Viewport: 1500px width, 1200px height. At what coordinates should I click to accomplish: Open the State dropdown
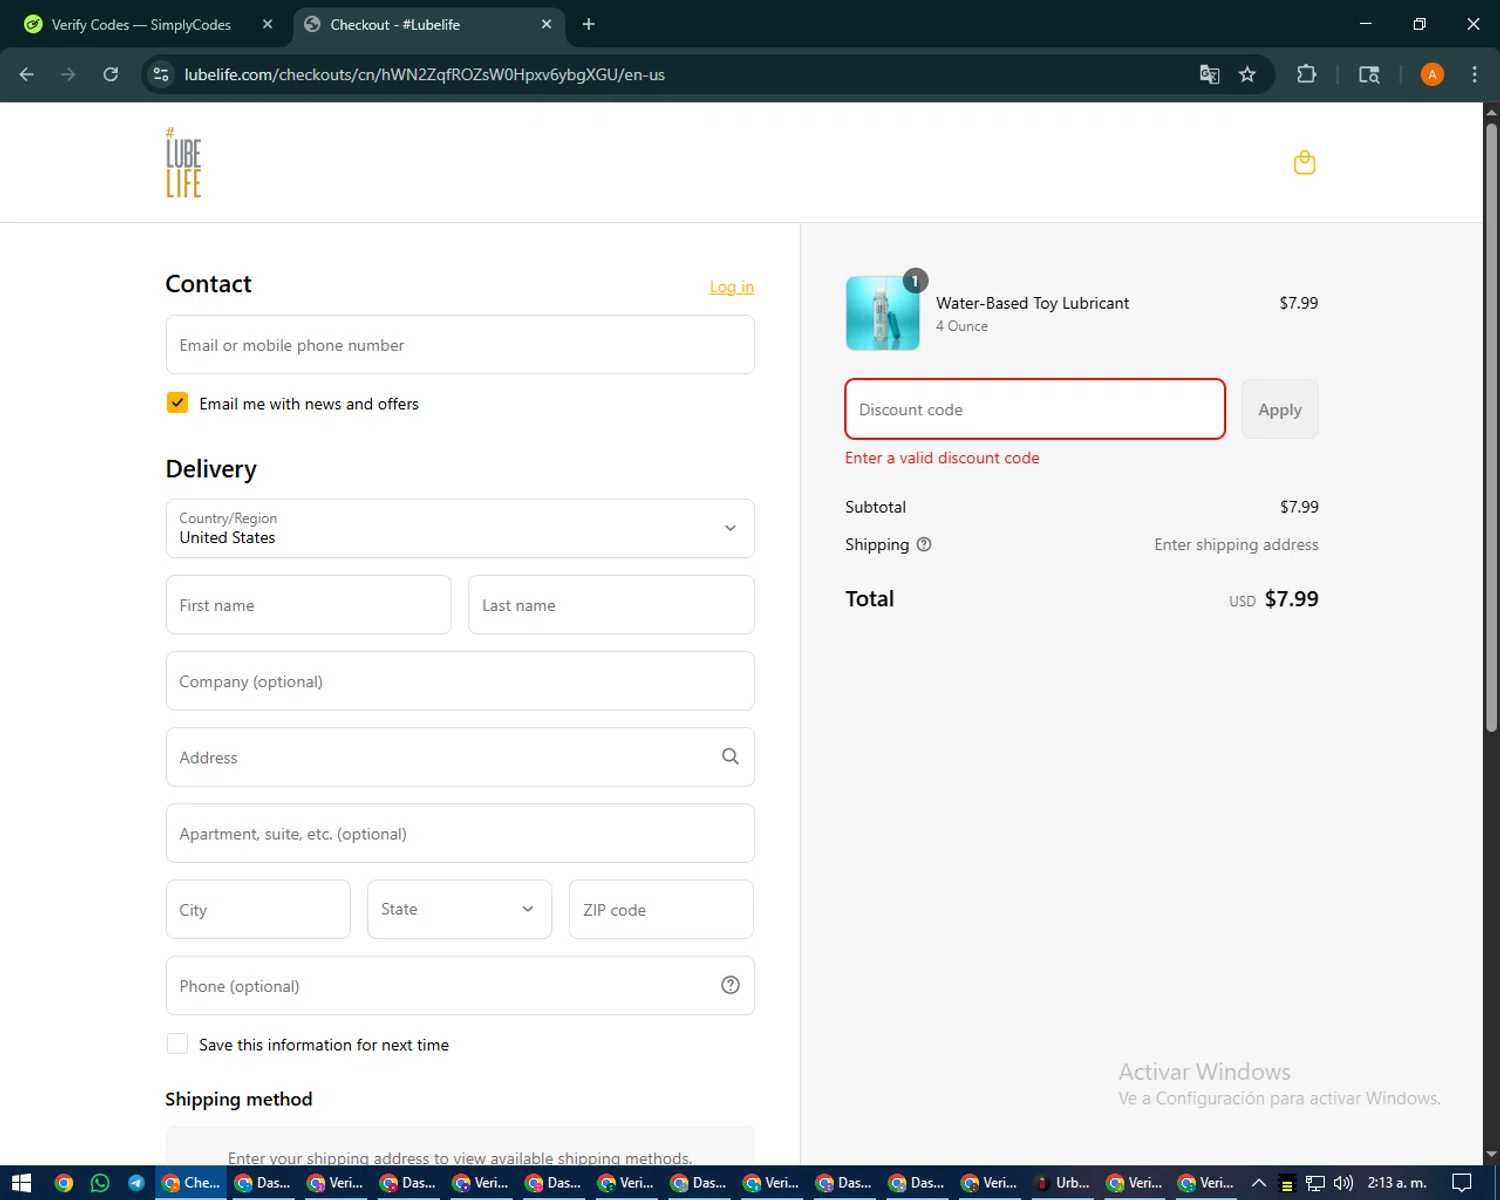click(x=459, y=909)
